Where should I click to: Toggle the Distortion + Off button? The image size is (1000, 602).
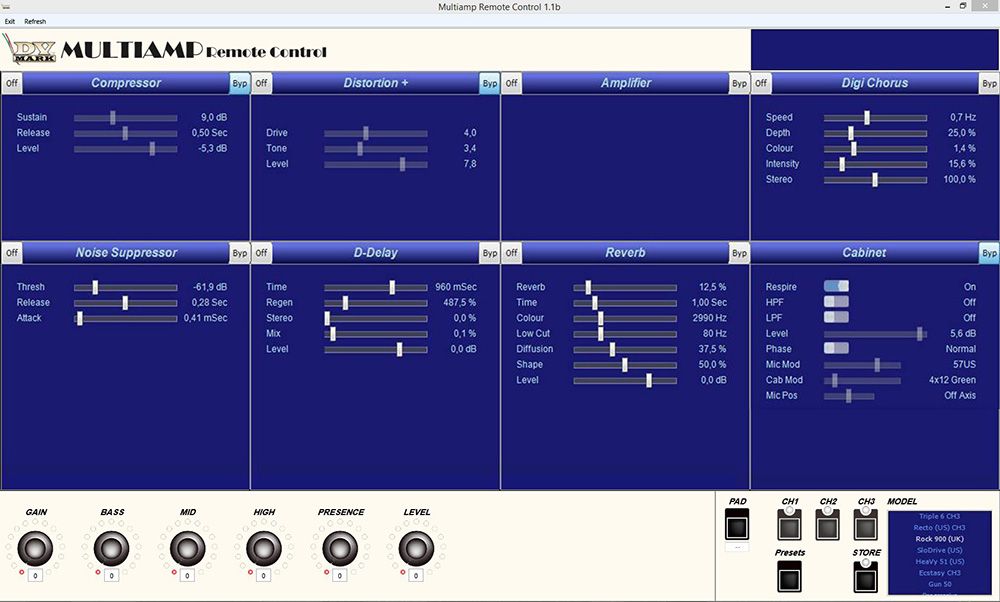pos(261,83)
